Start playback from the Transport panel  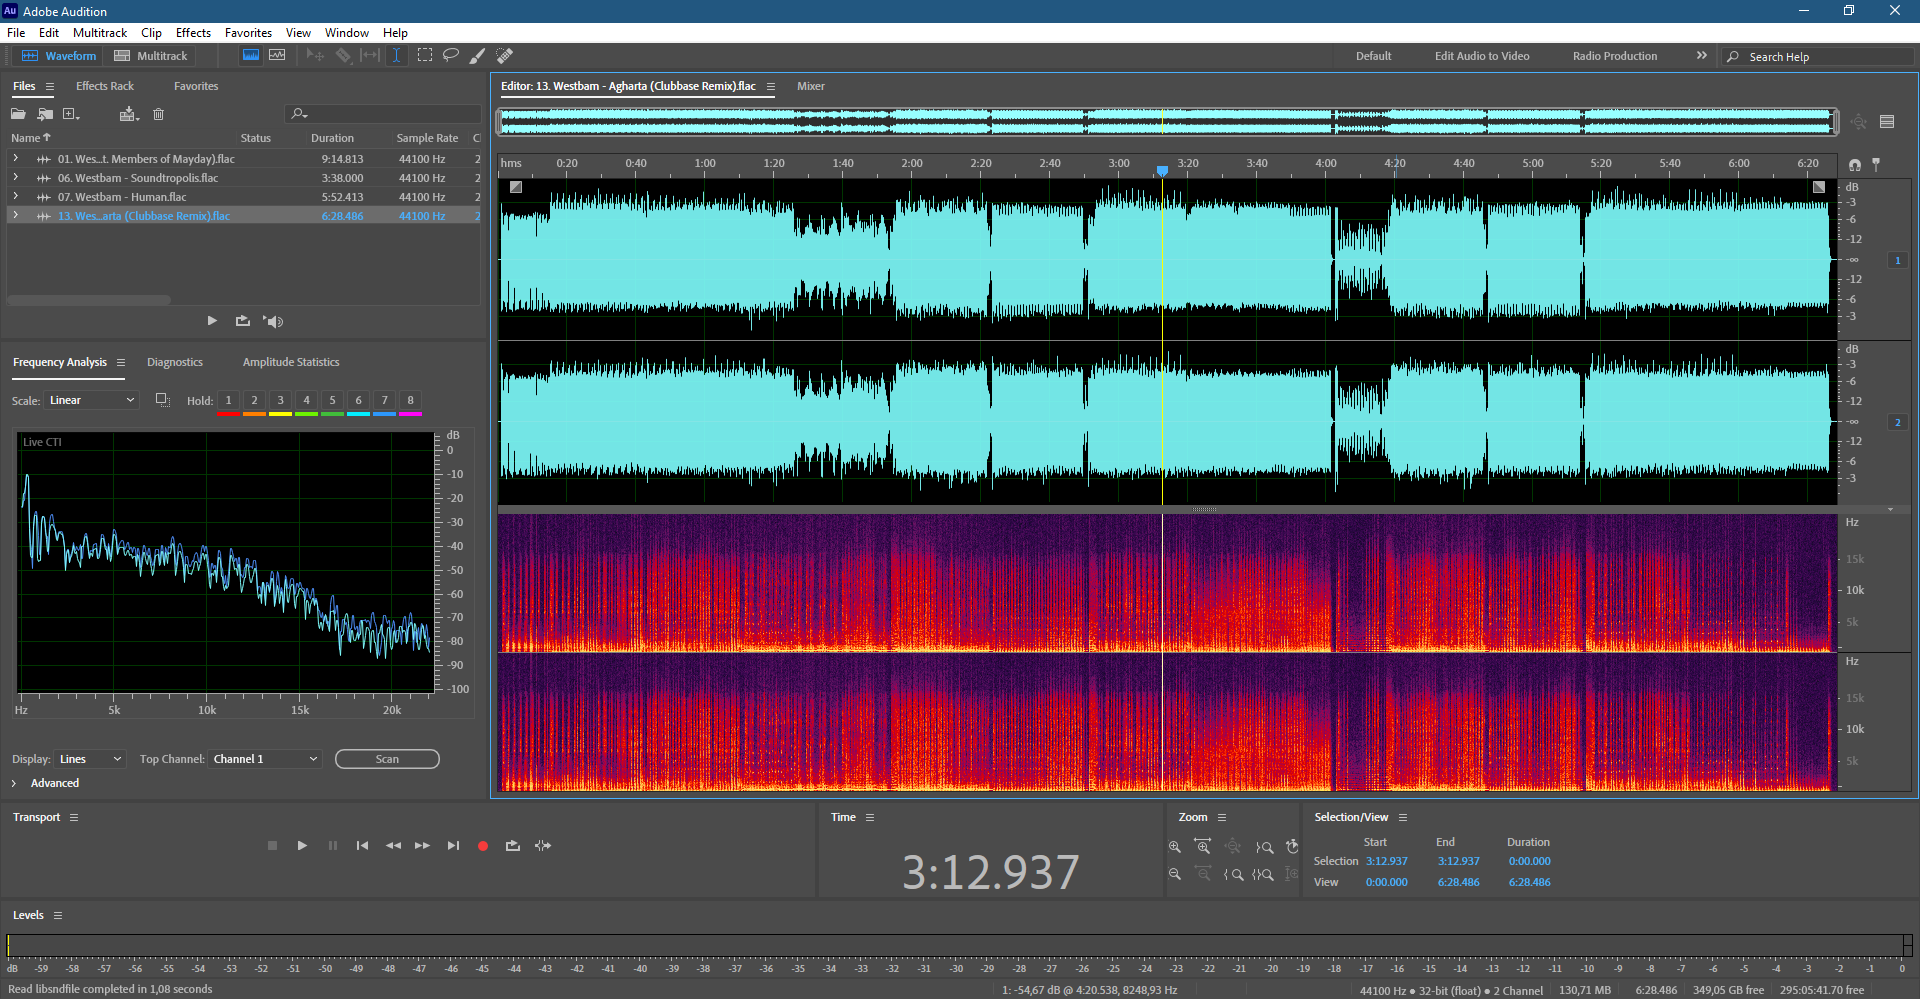[x=302, y=846]
